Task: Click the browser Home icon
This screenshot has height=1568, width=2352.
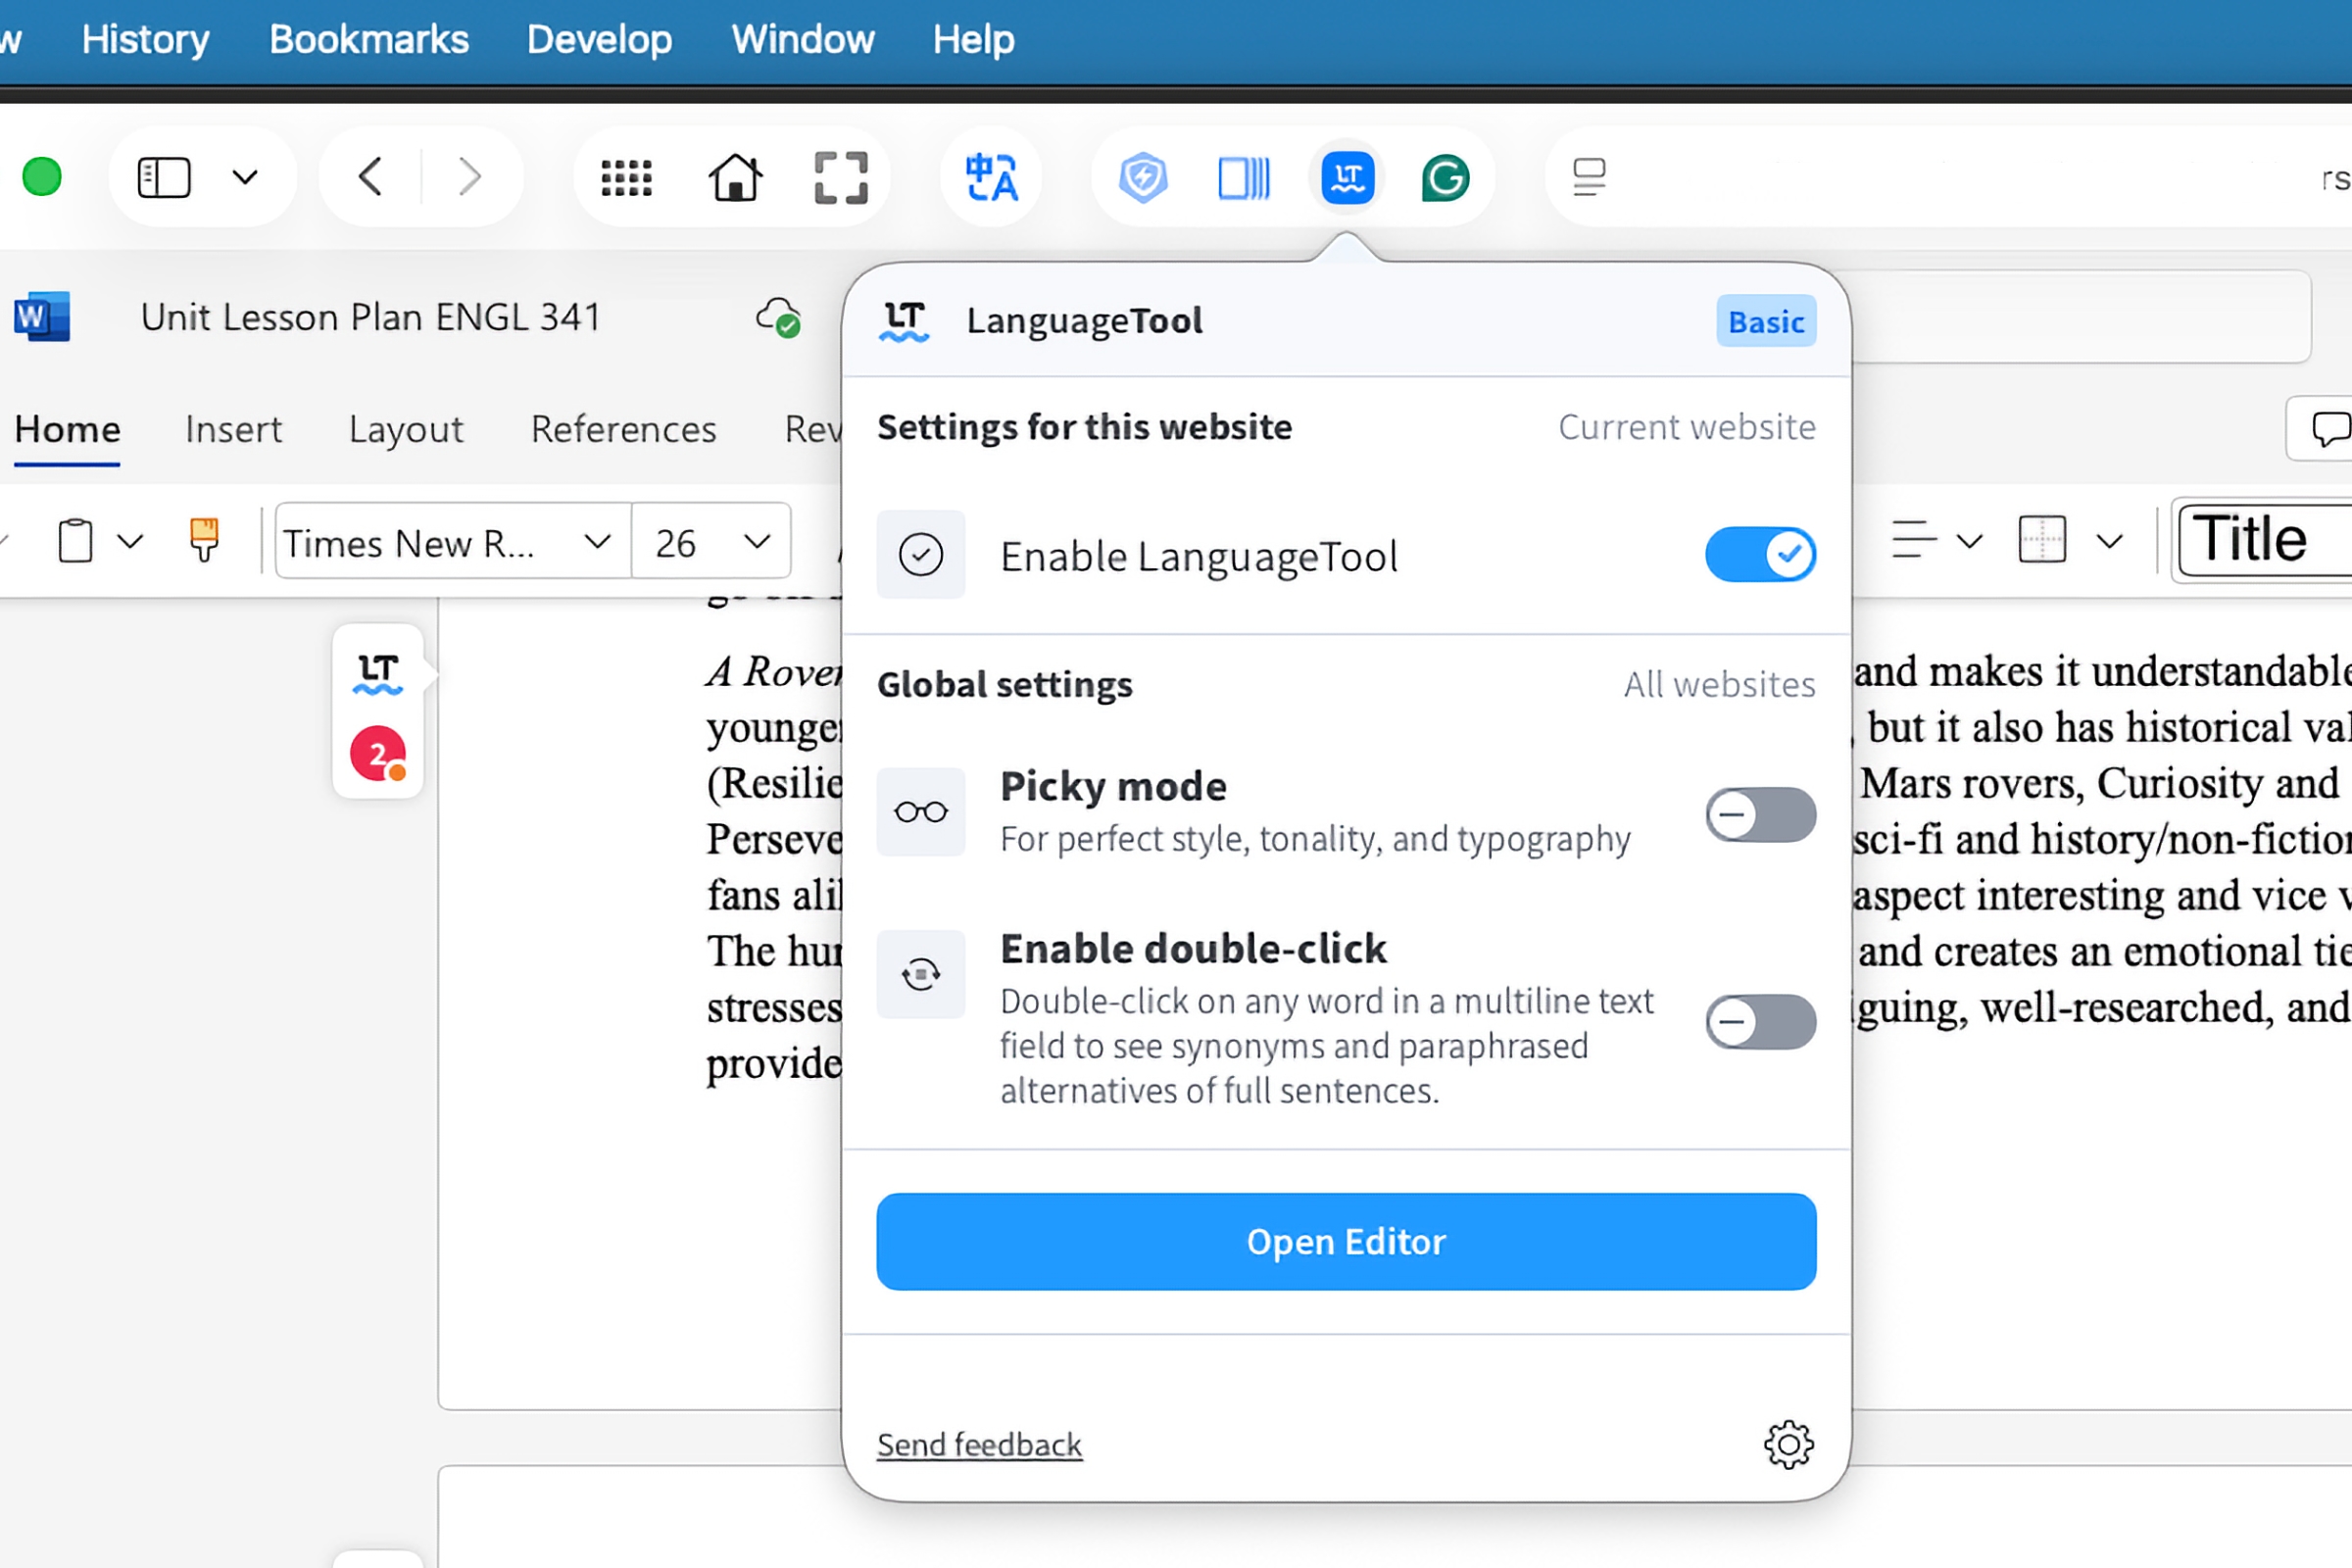Action: [x=734, y=177]
